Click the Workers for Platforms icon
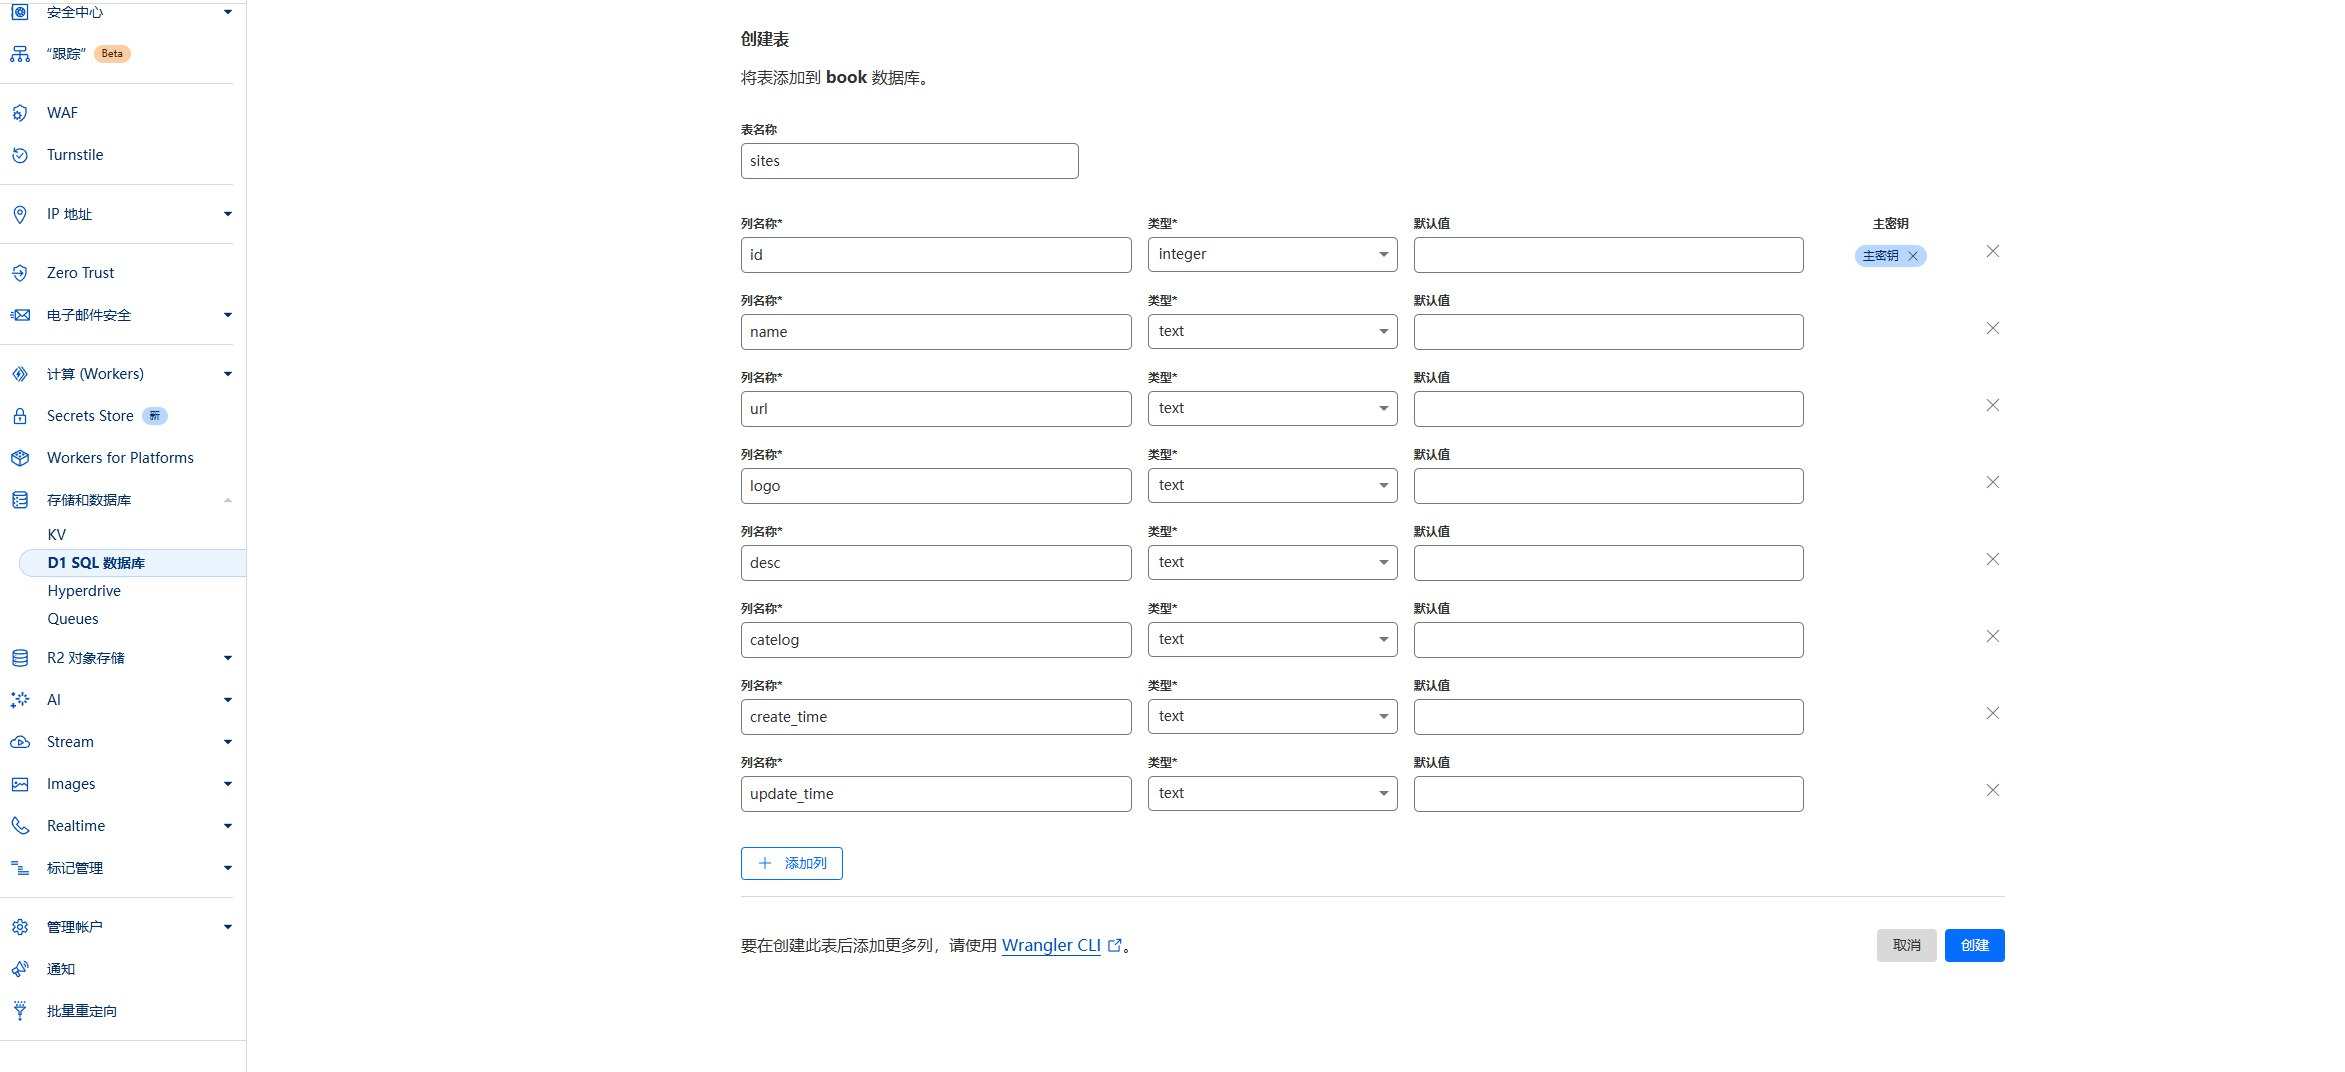The width and height of the screenshot is (2345, 1072). click(x=20, y=458)
